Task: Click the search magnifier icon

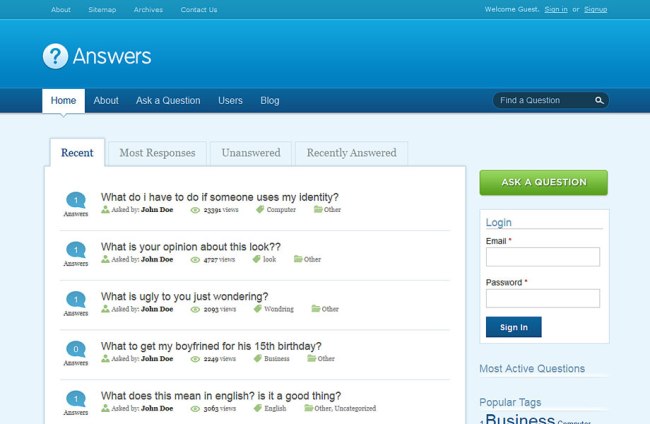Action: point(599,100)
